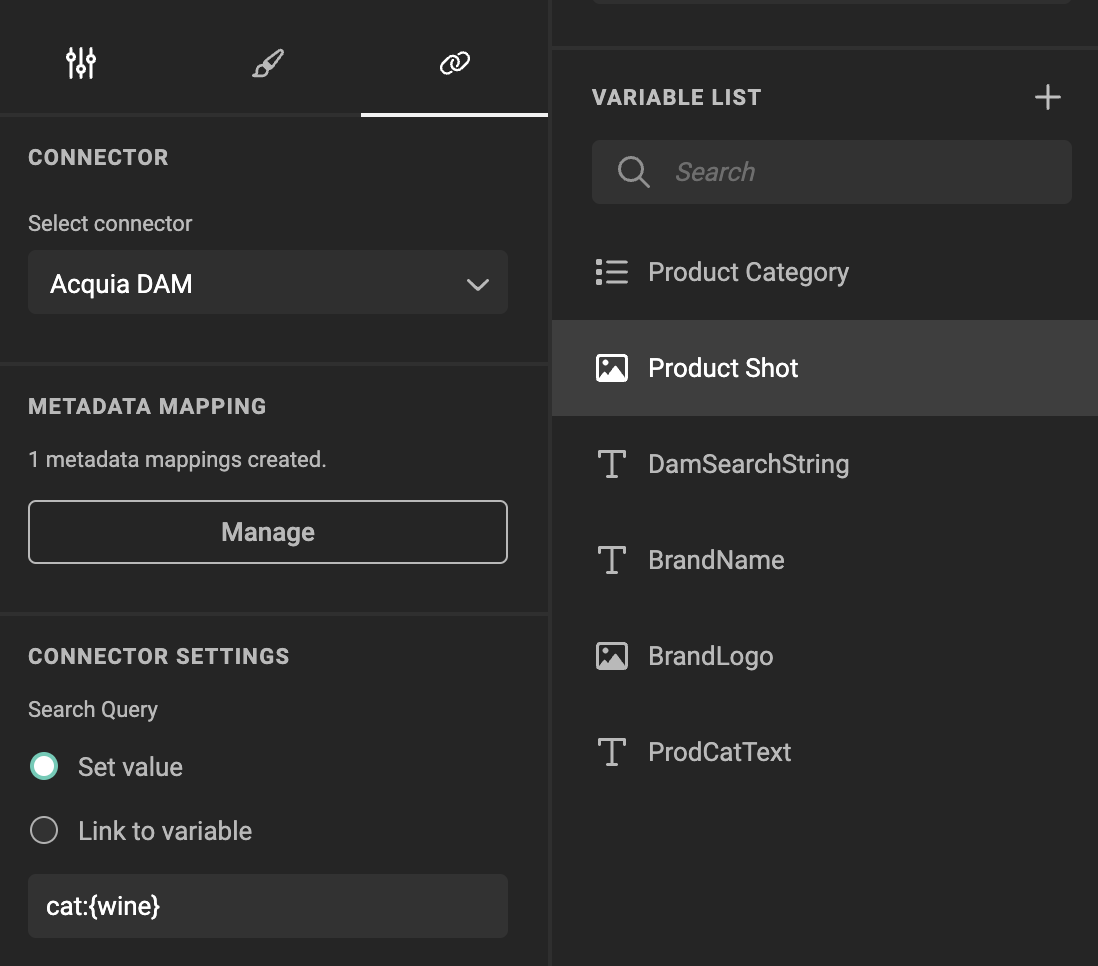
Task: Manage metadata mappings
Action: 267,532
